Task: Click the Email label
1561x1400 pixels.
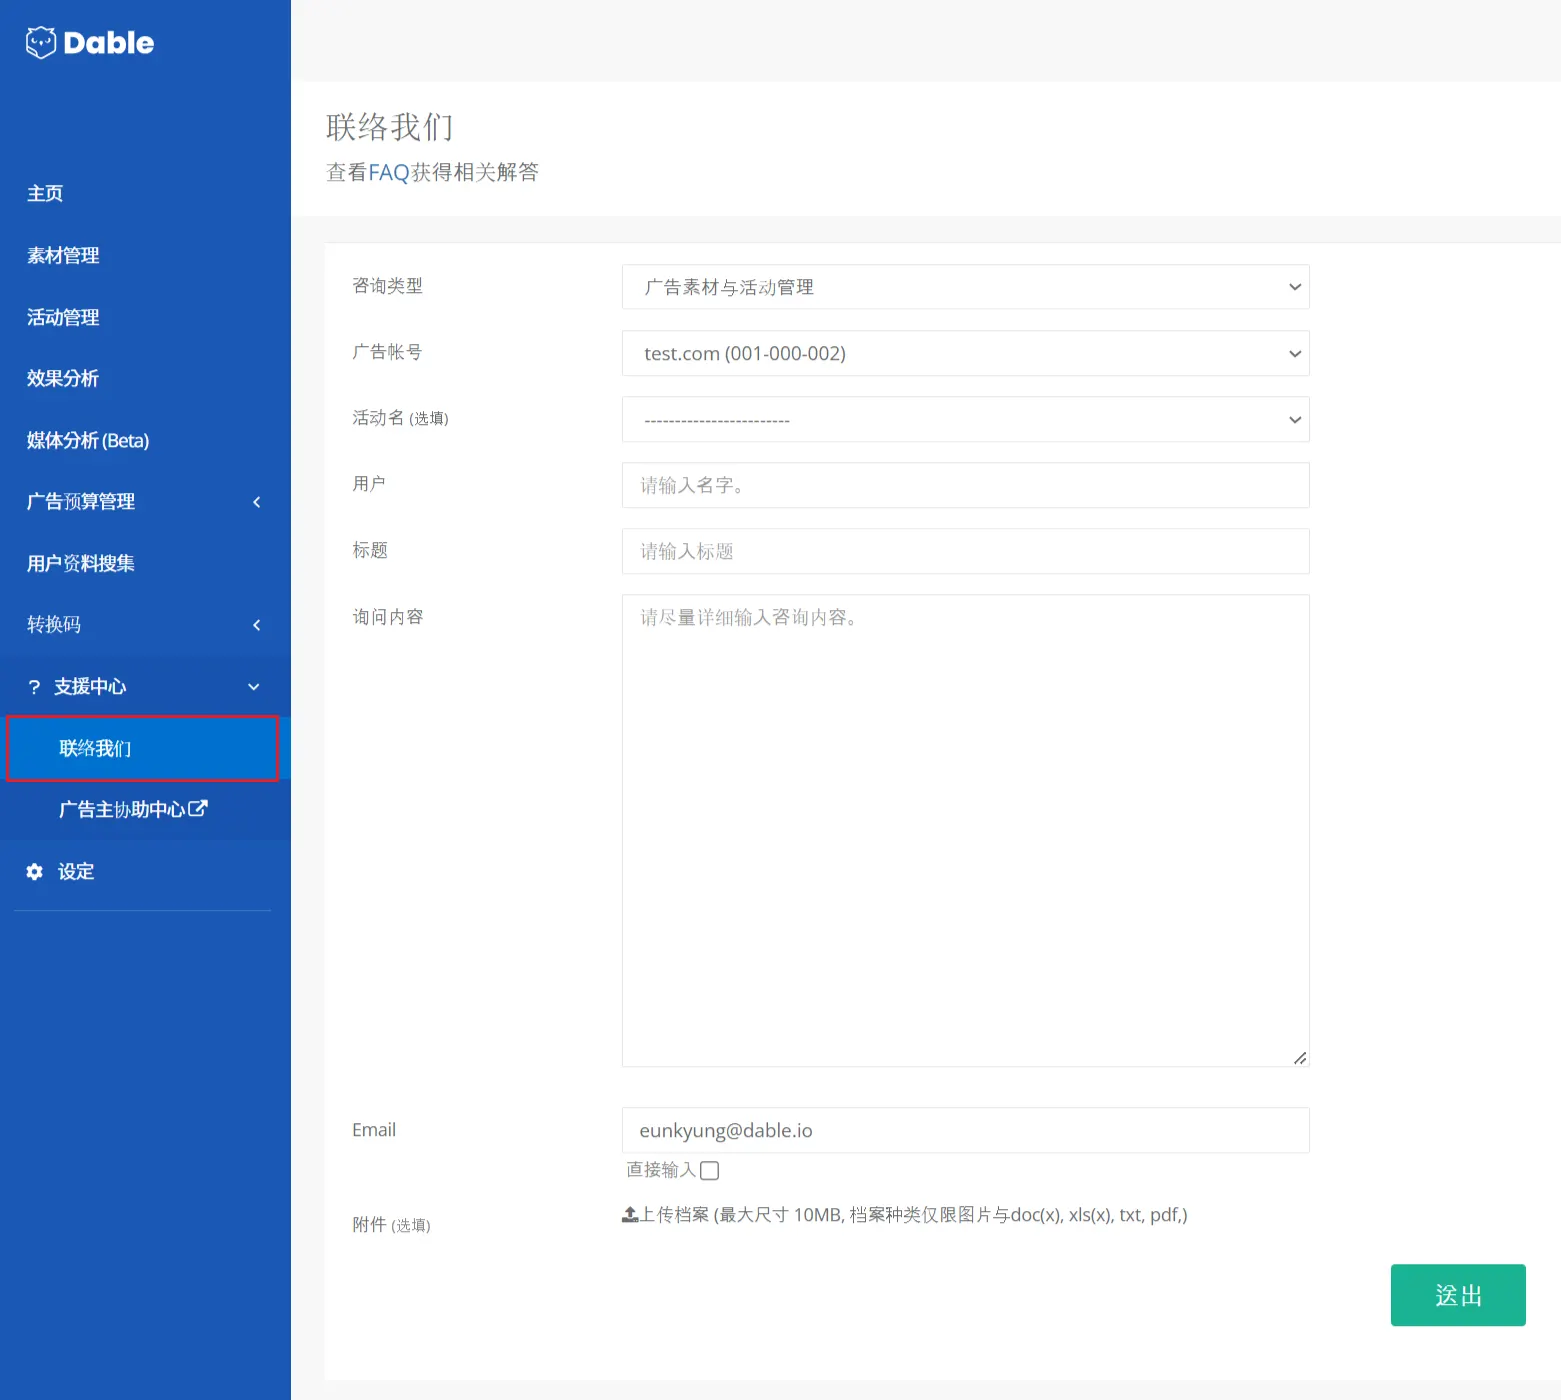Action: click(374, 1130)
